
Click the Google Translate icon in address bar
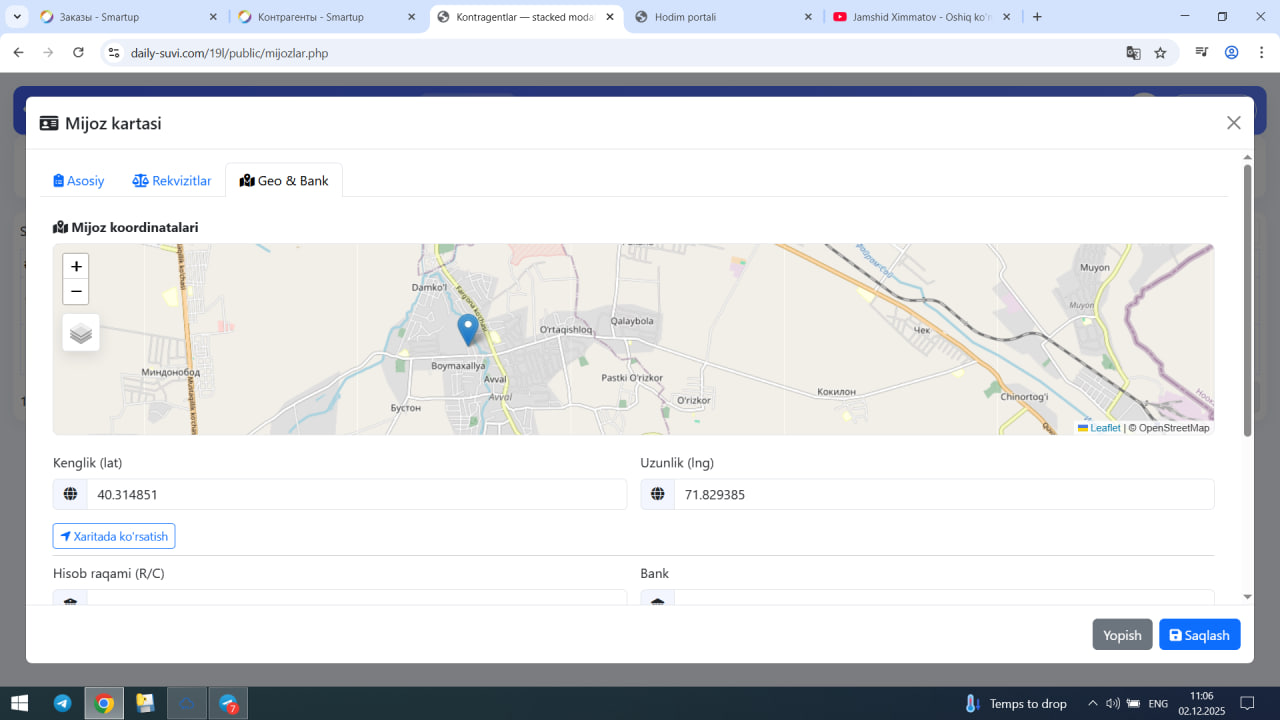pos(1133,53)
